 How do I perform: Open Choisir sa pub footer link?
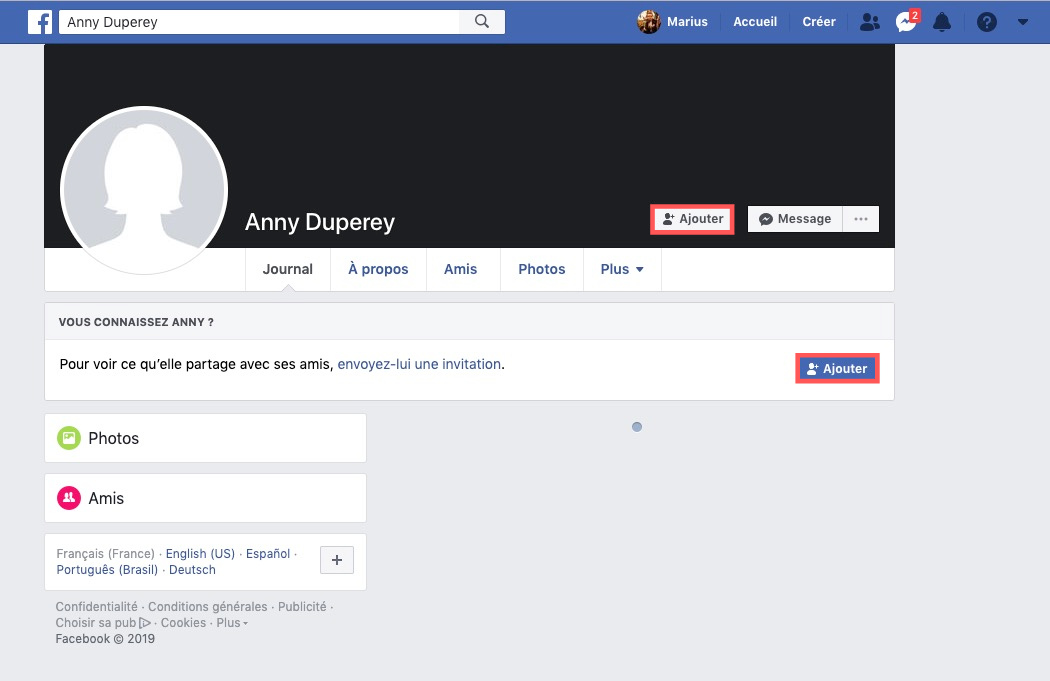coord(103,623)
